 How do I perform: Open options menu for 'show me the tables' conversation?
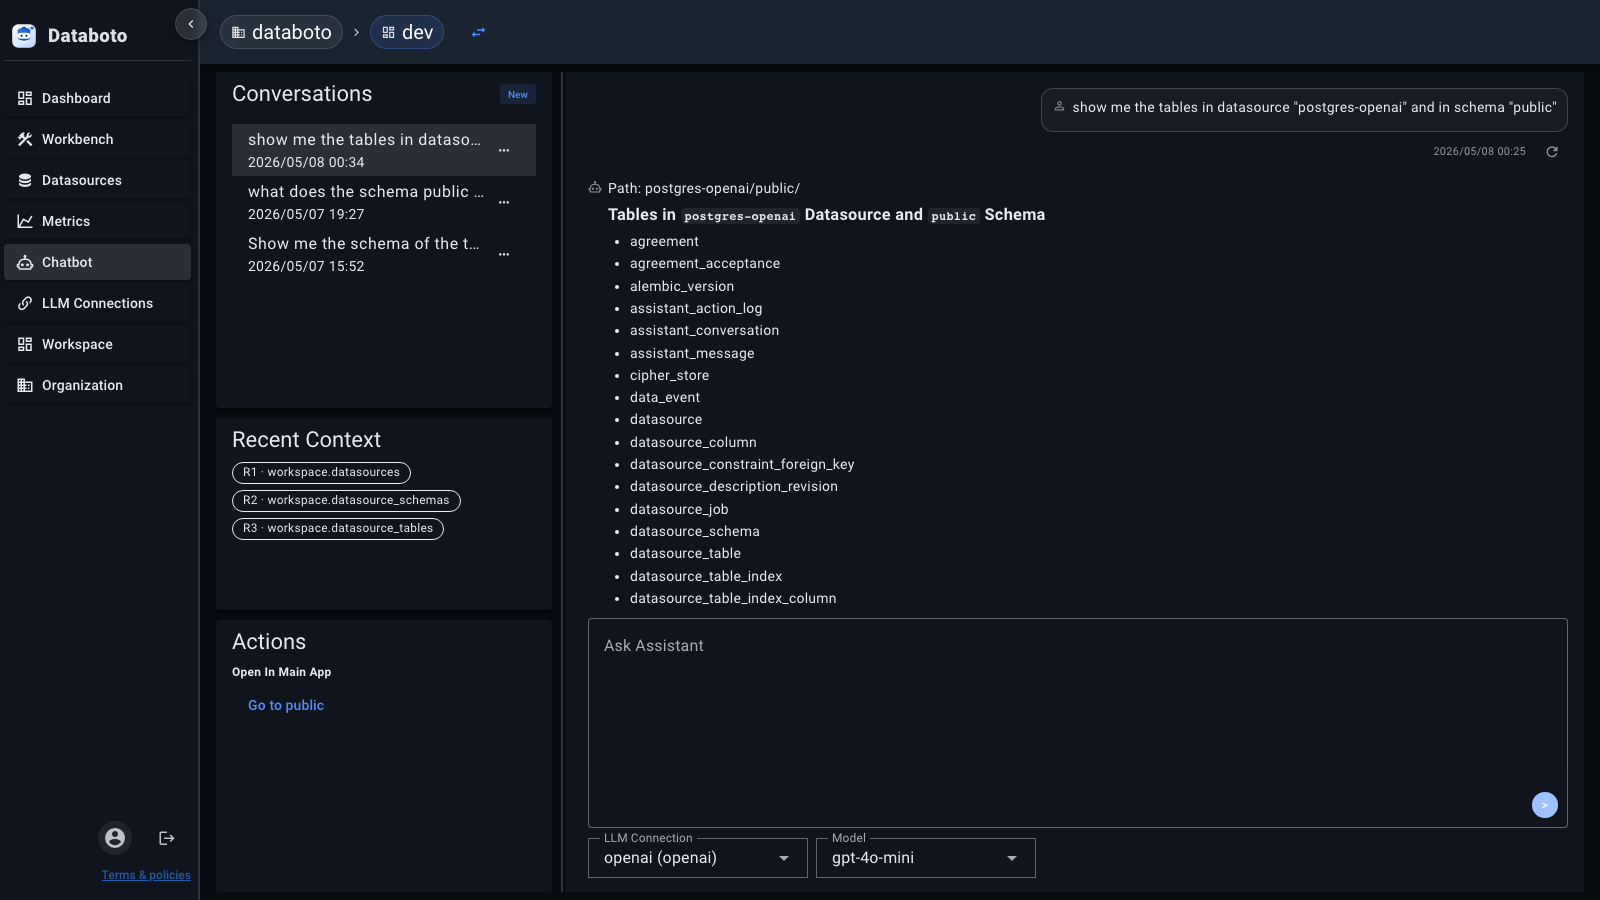point(504,150)
